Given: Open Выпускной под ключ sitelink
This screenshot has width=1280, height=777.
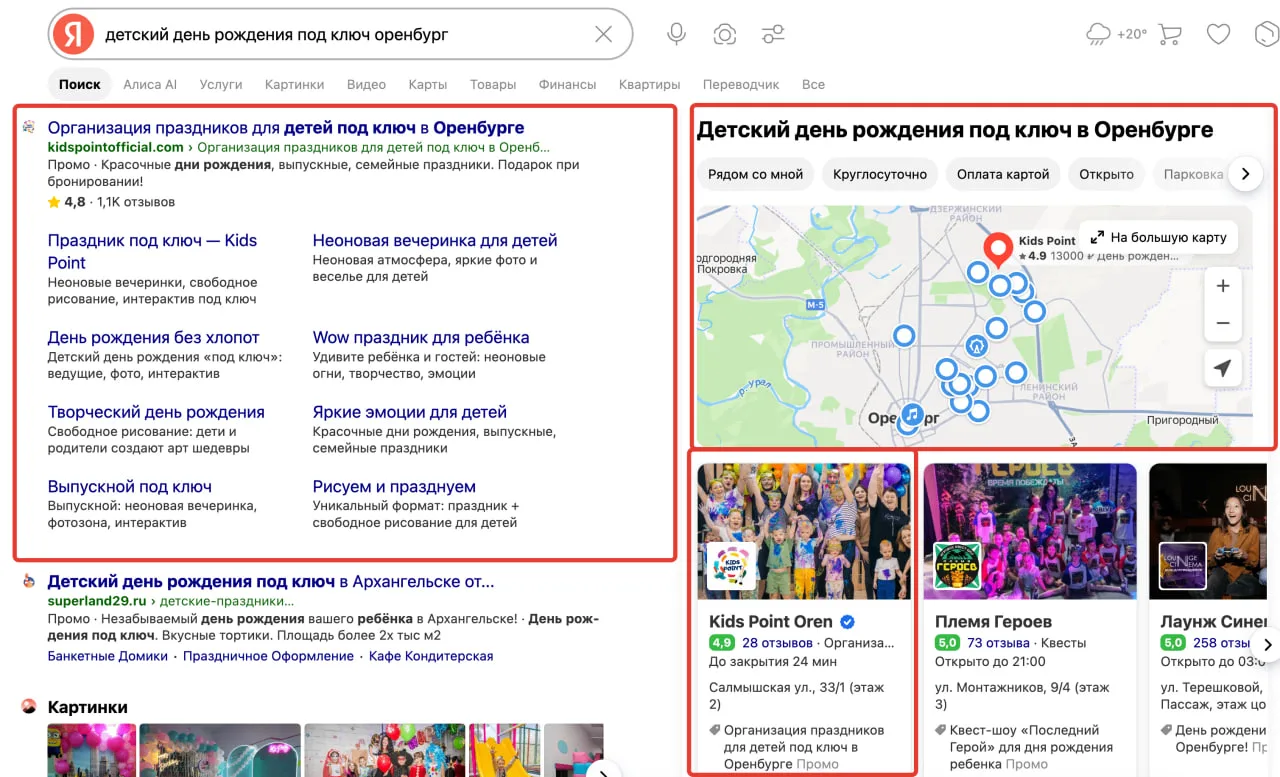Looking at the screenshot, I should point(130,487).
